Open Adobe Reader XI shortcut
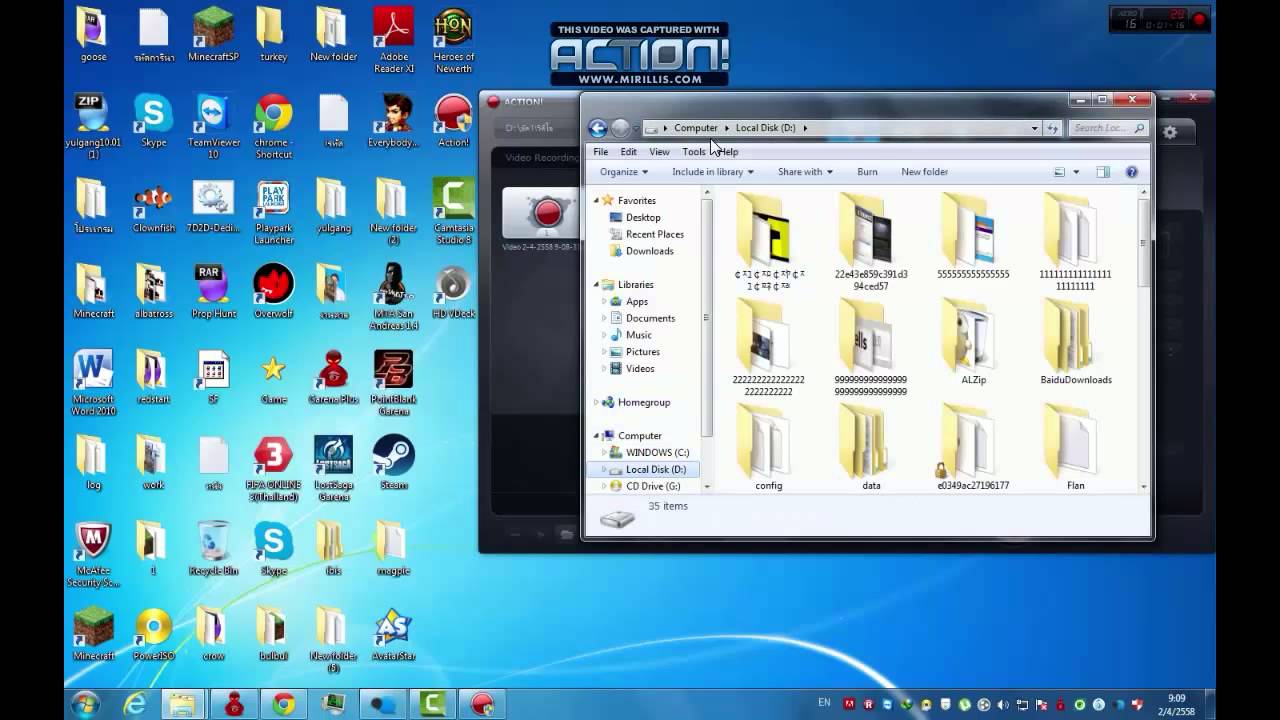The image size is (1280, 720). [393, 40]
